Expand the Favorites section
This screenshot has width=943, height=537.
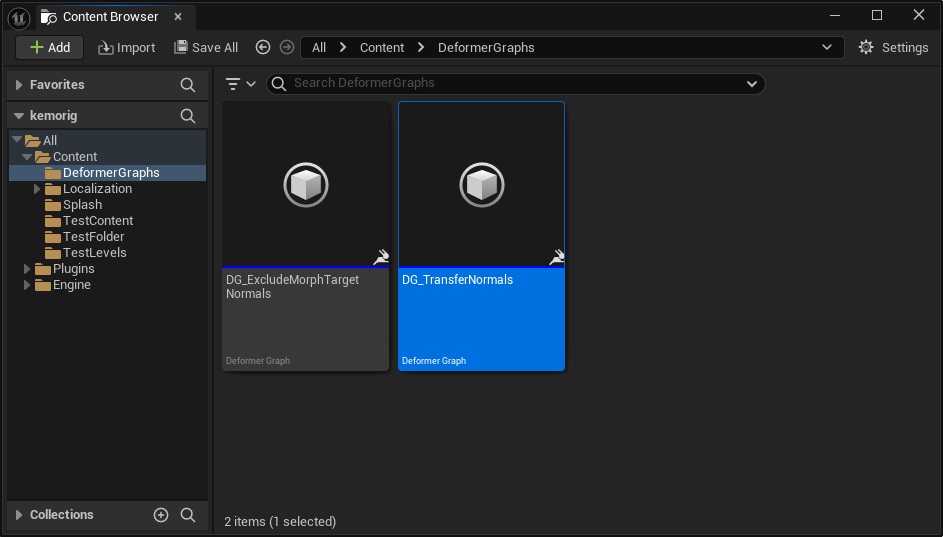pyautogui.click(x=19, y=85)
